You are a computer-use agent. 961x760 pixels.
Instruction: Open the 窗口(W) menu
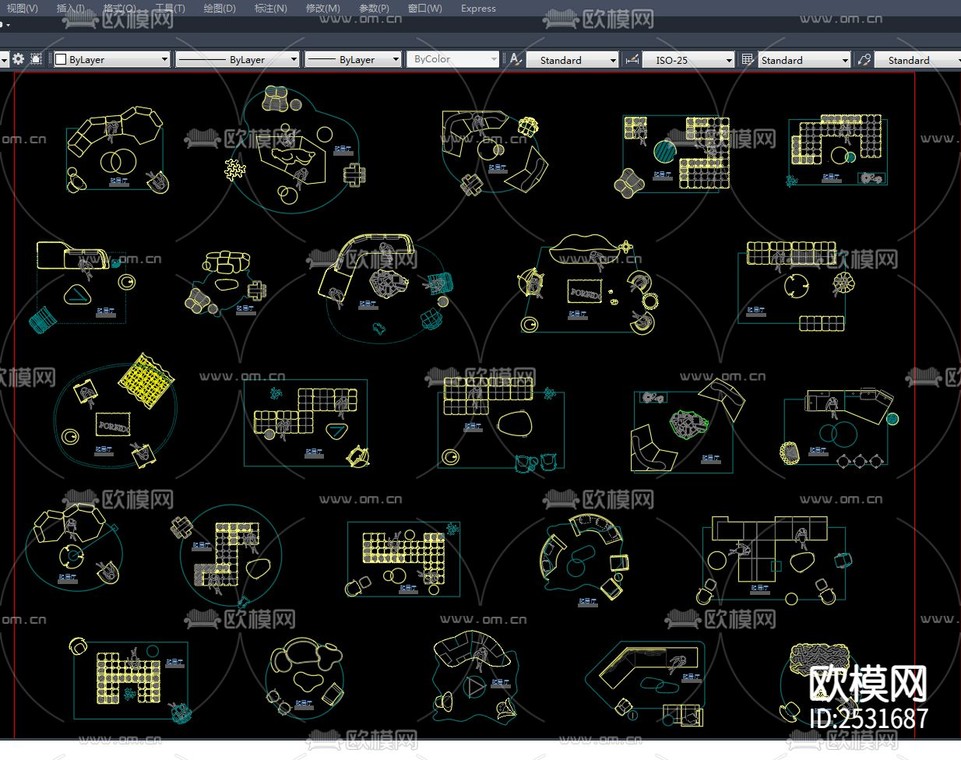425,8
